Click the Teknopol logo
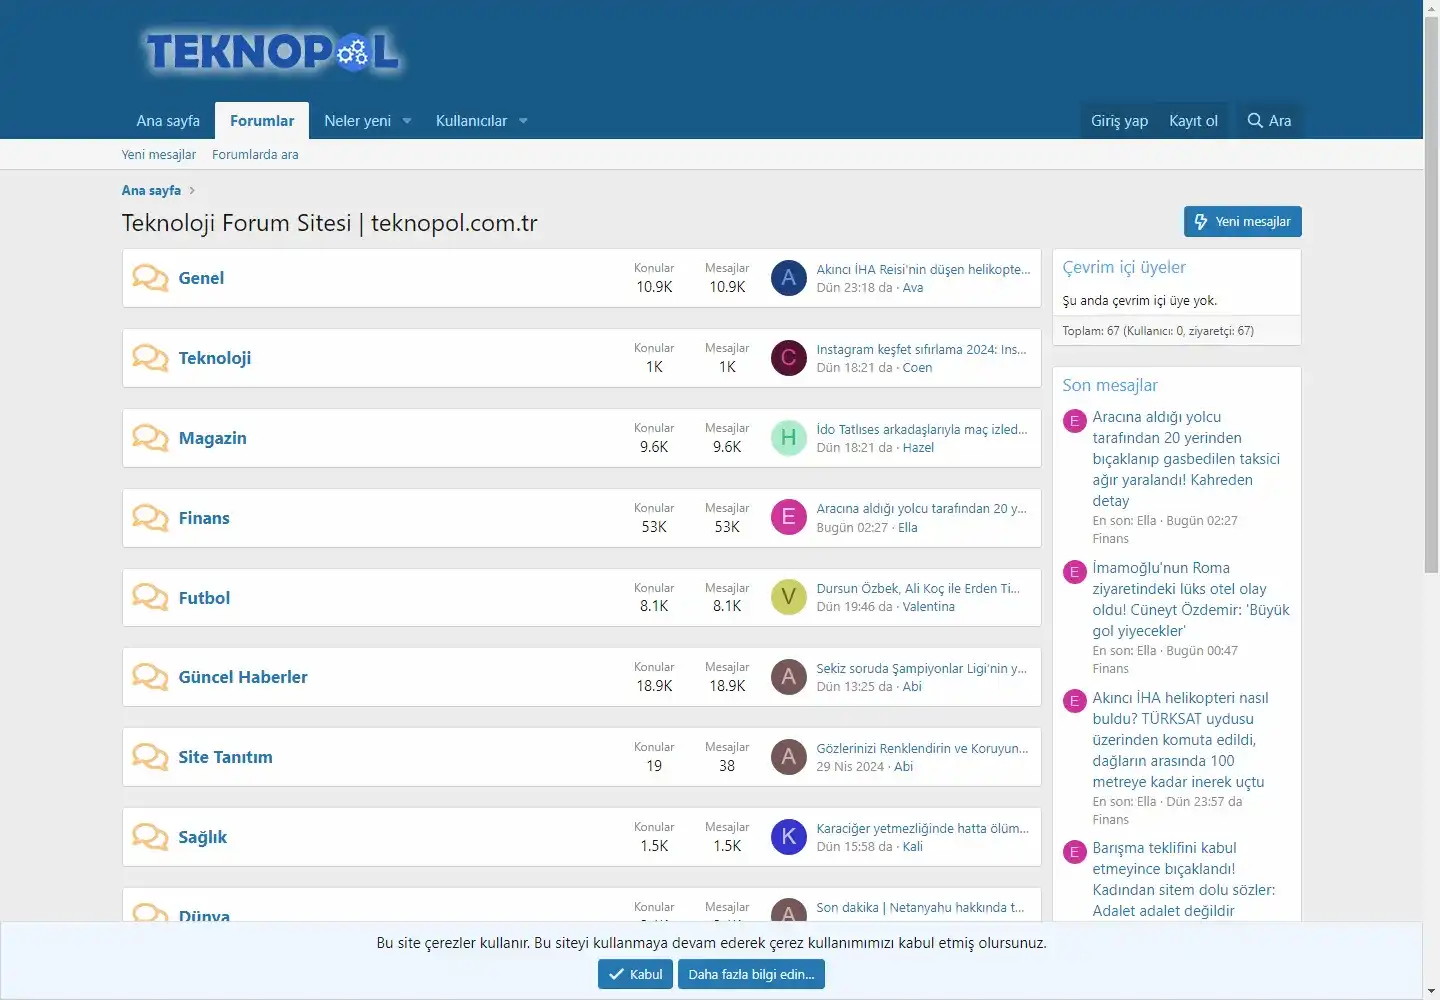1440x1000 pixels. point(272,52)
